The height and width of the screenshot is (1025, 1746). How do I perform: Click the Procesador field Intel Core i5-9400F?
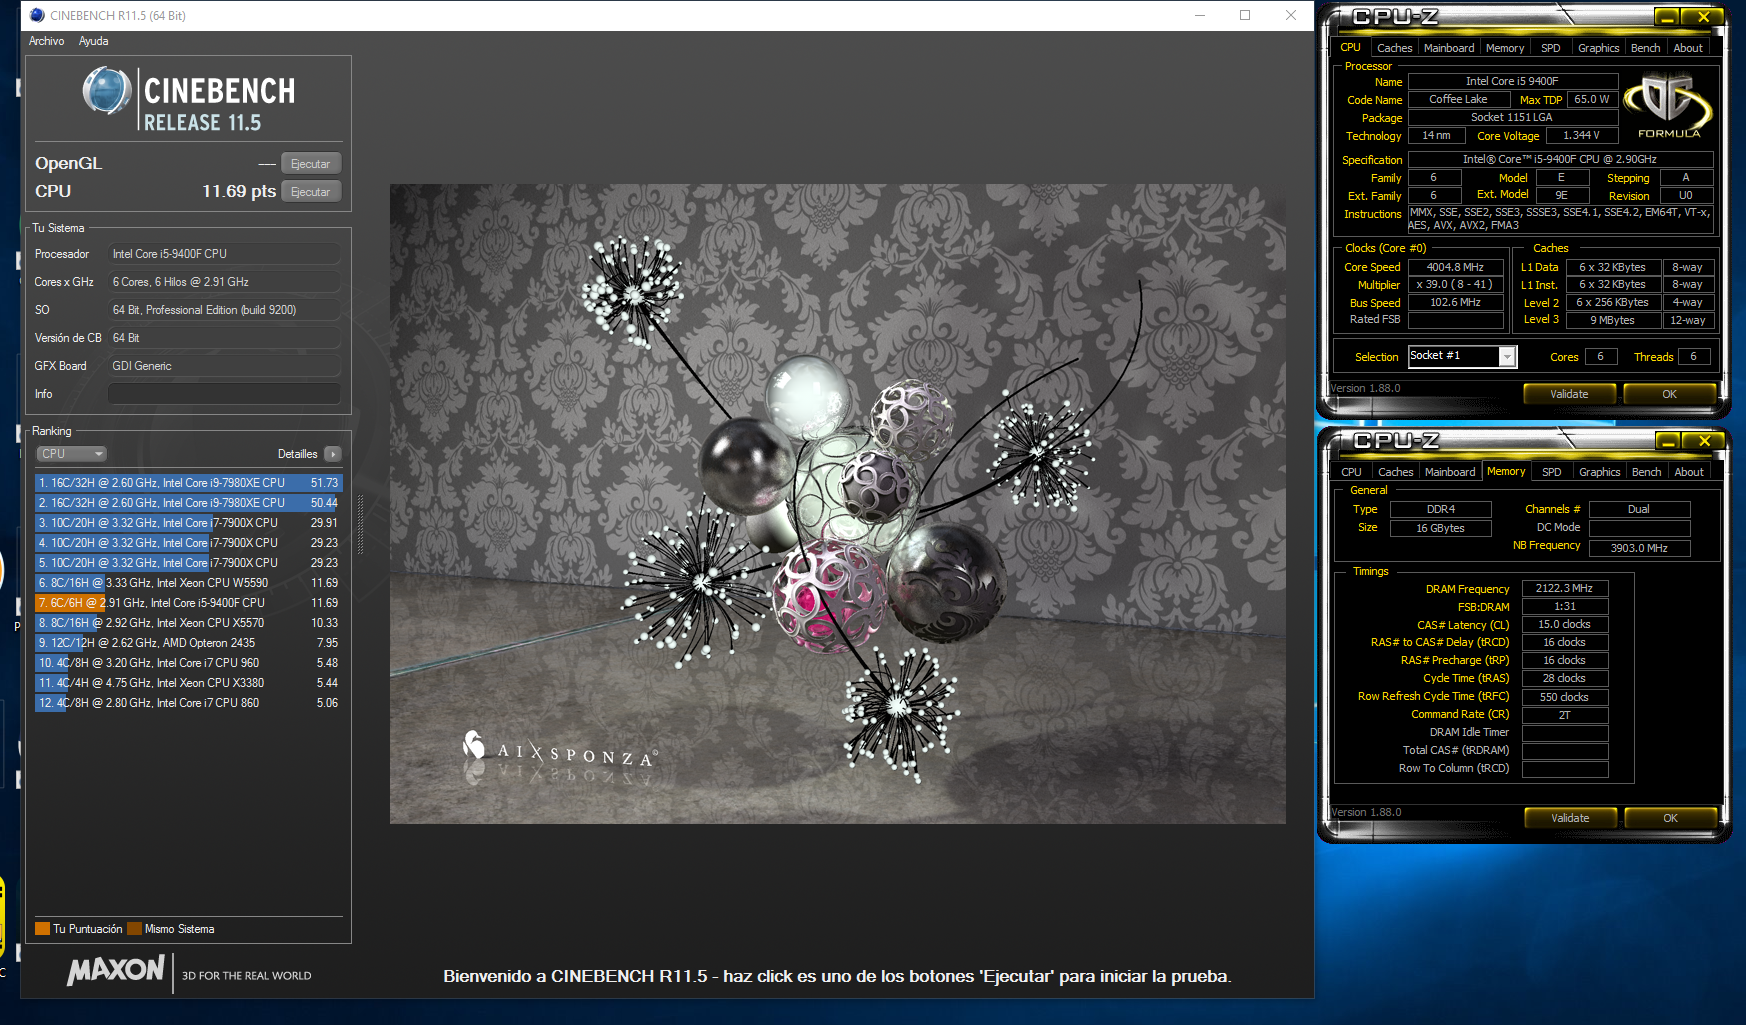click(224, 254)
